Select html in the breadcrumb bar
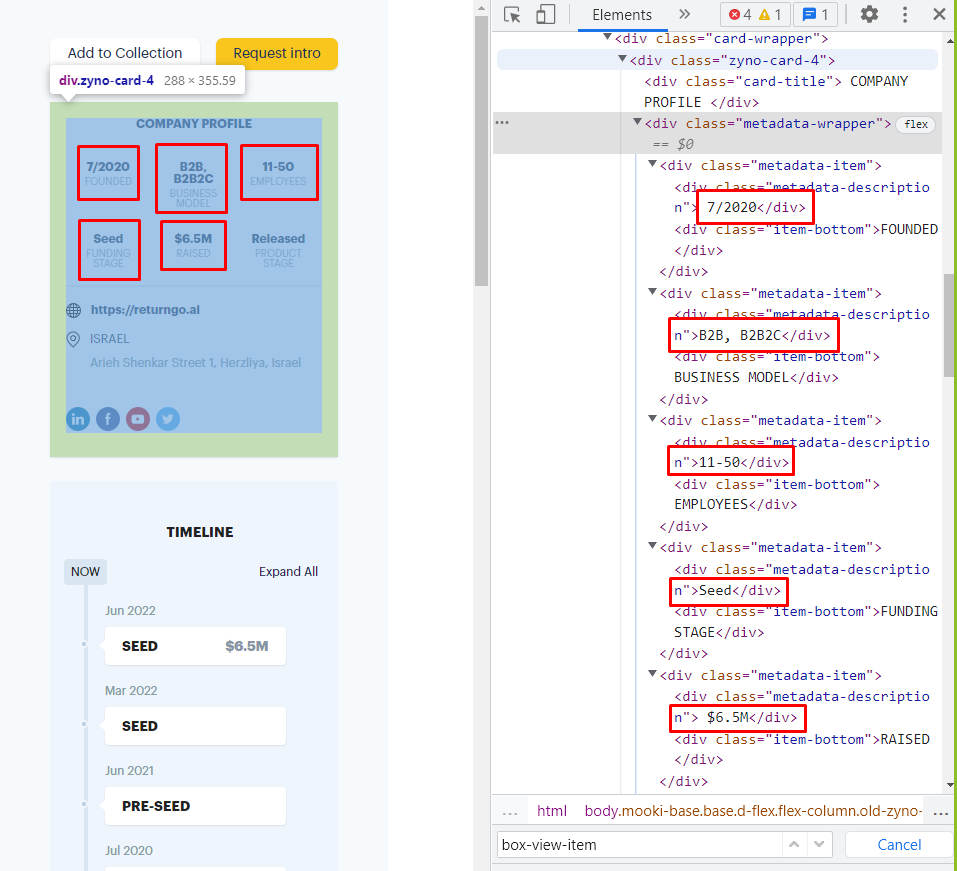Screen dimensions: 957x871 pos(552,811)
